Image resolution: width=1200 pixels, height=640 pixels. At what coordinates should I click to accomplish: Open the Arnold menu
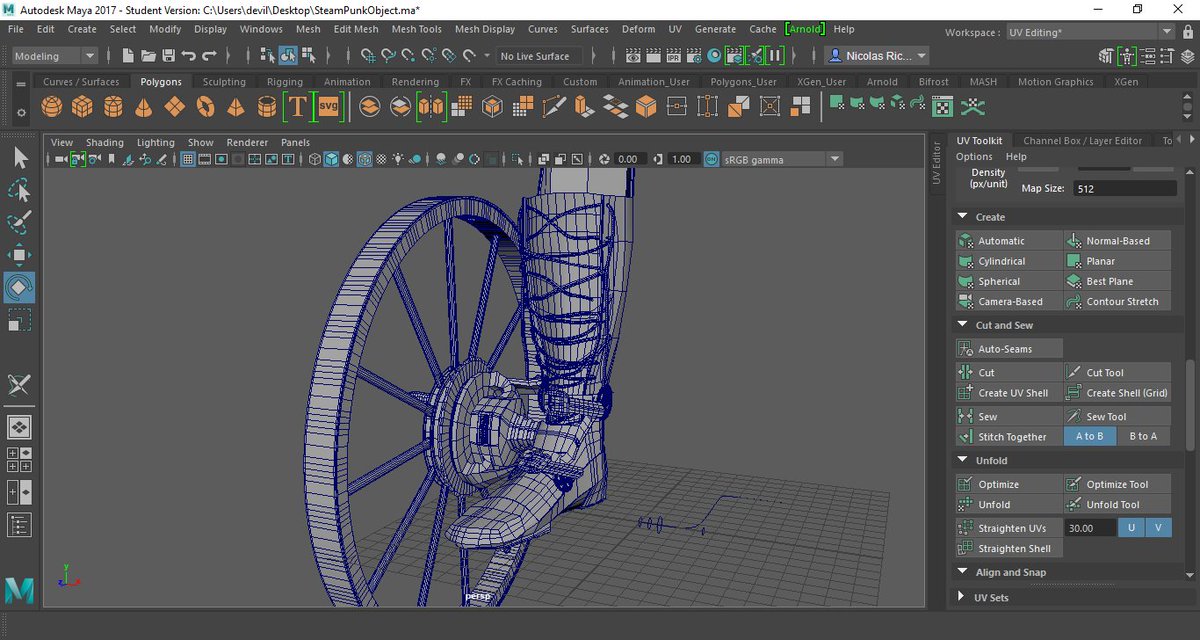click(x=805, y=29)
